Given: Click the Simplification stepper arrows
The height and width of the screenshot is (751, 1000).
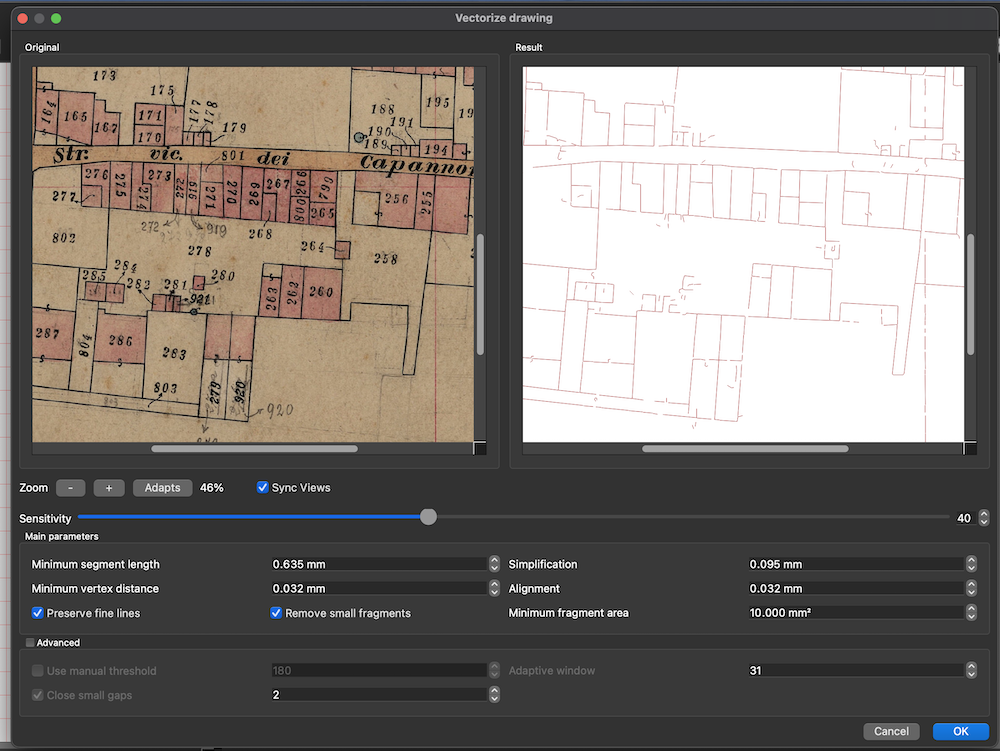Looking at the screenshot, I should (x=971, y=564).
